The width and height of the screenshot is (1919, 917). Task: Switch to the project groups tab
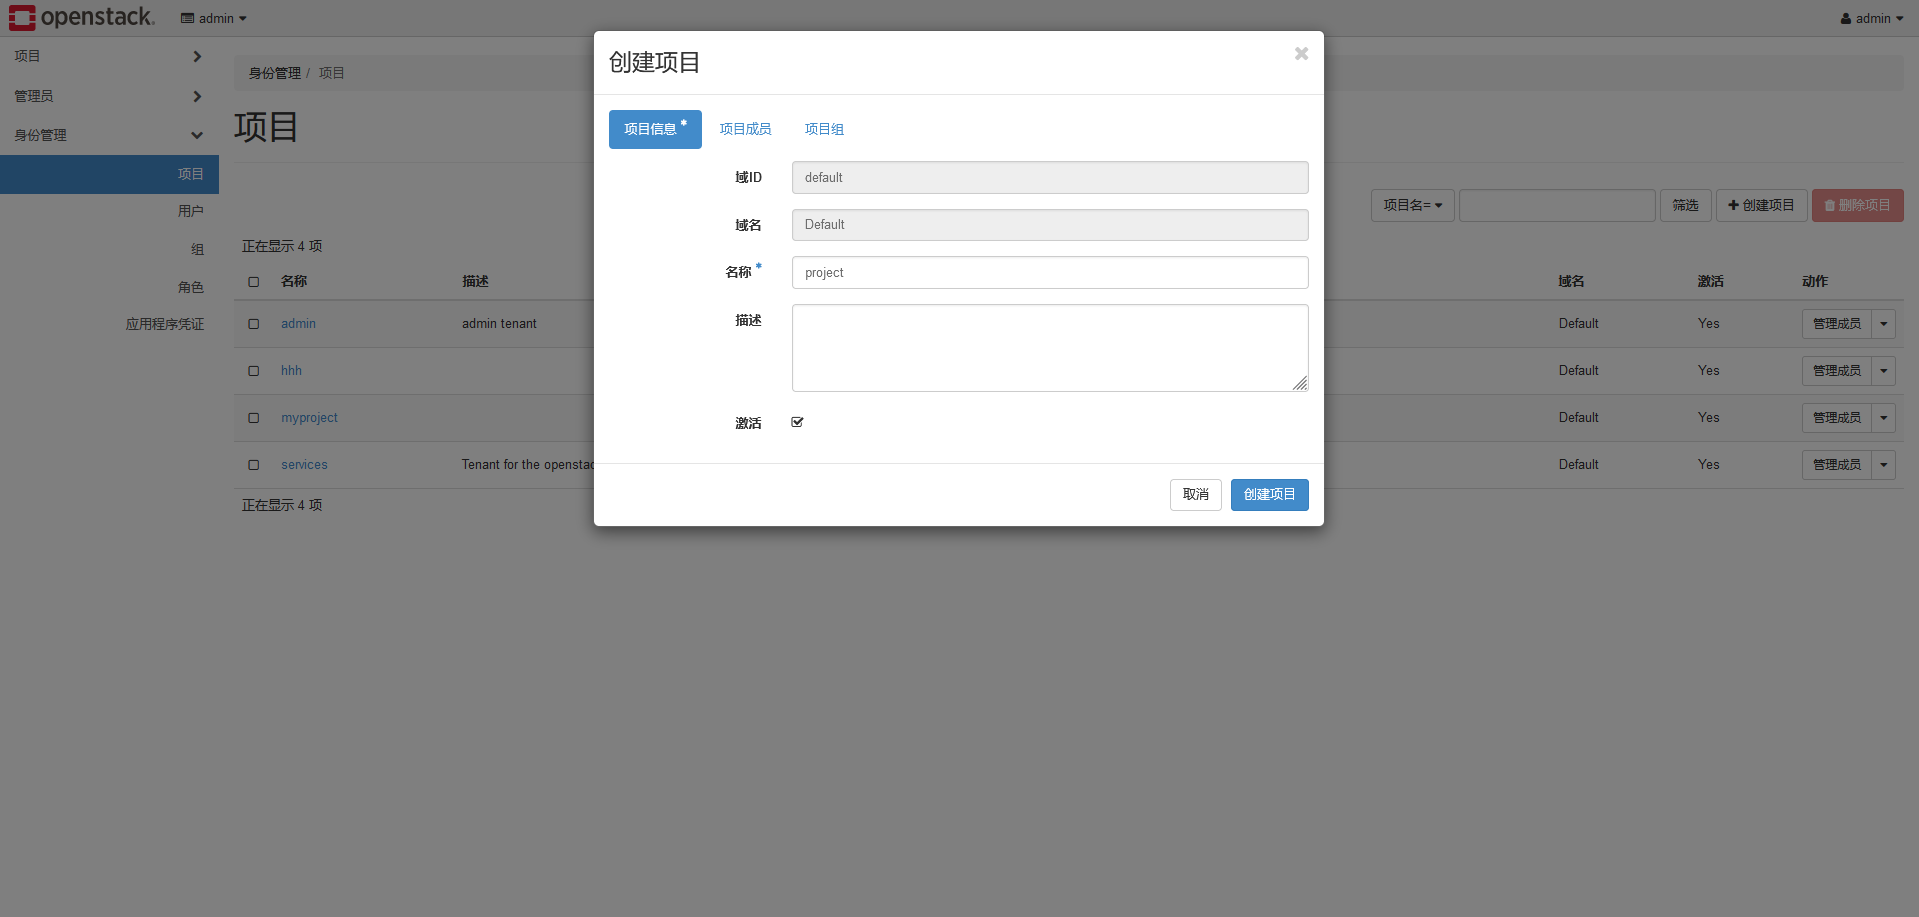(x=824, y=129)
